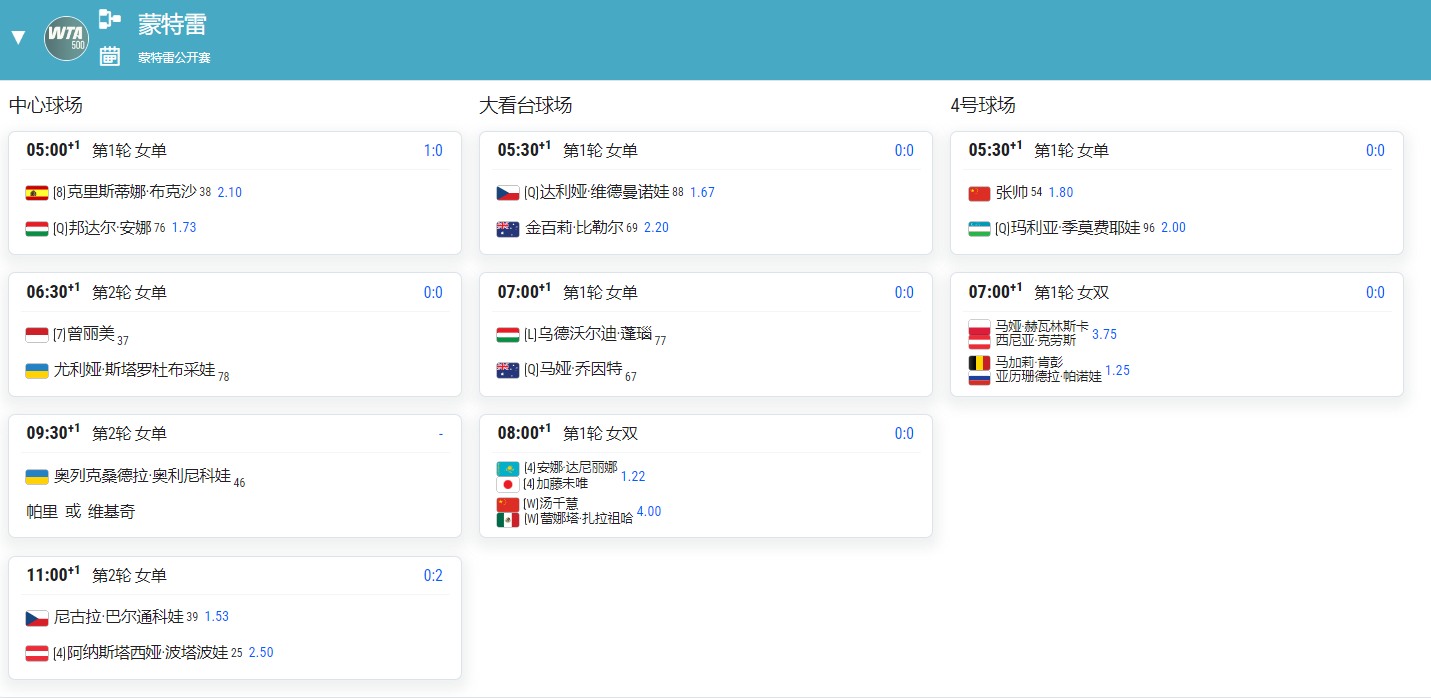Select odds 1.22 for 达尼丽娜/加藤未唯 pair

point(634,476)
